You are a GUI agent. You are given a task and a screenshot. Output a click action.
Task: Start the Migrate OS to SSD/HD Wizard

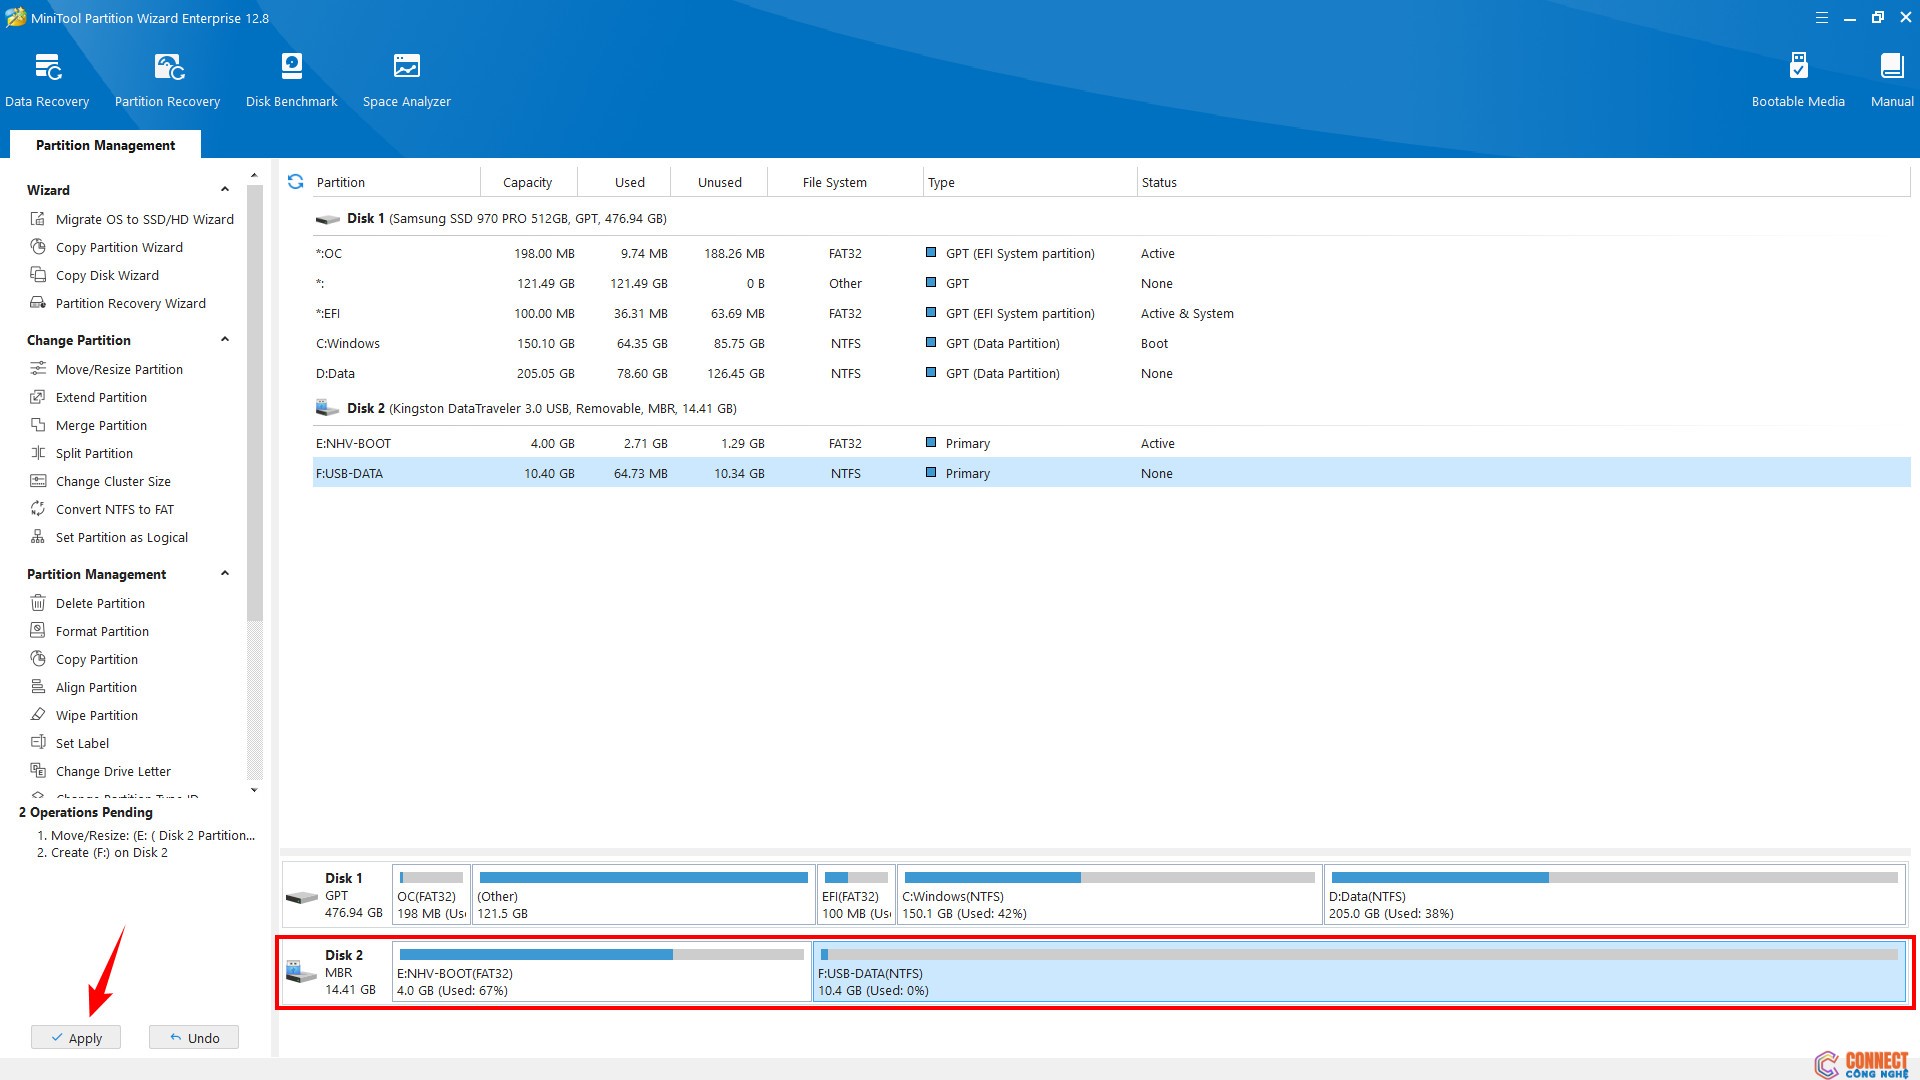point(134,219)
